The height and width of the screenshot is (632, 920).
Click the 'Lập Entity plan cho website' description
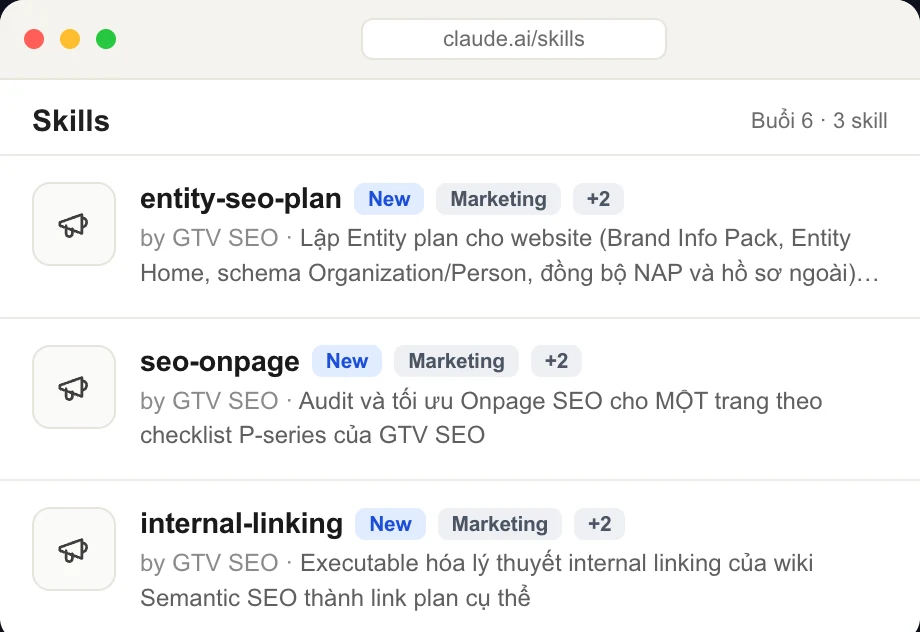[x=509, y=256]
